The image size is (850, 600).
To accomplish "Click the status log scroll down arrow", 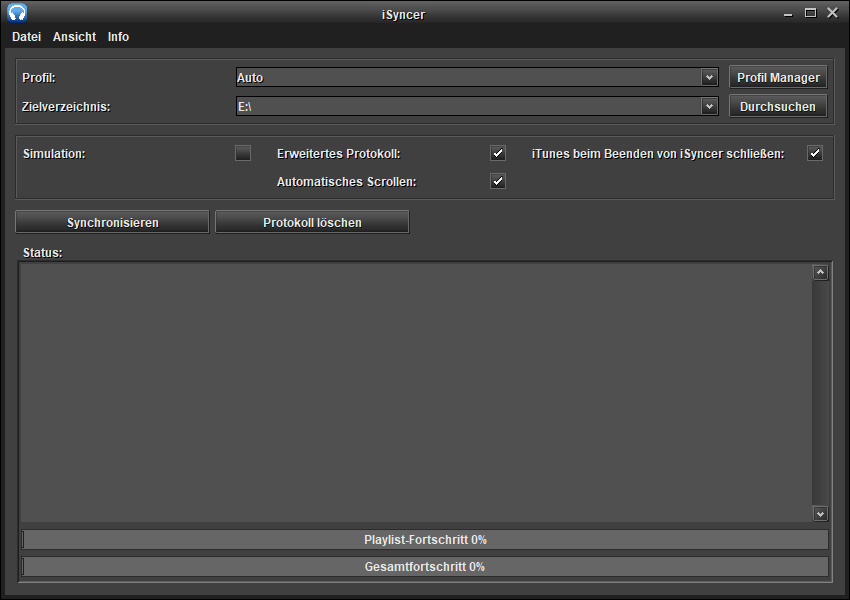I will pyautogui.click(x=820, y=514).
